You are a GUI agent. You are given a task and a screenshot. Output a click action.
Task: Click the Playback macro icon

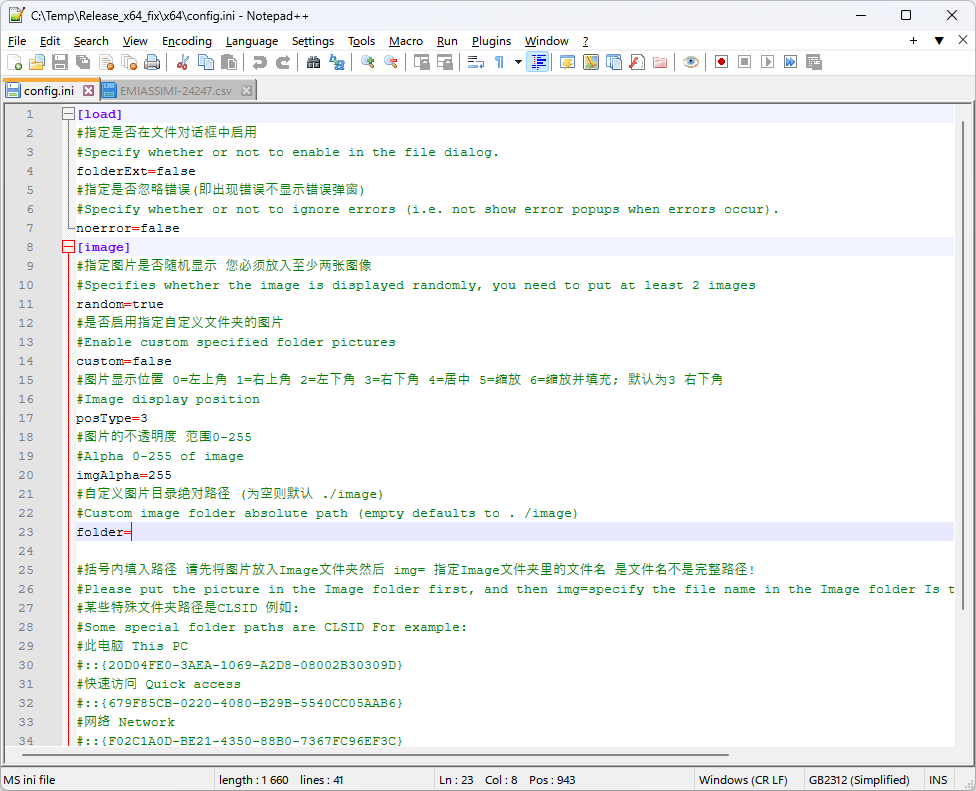point(767,62)
